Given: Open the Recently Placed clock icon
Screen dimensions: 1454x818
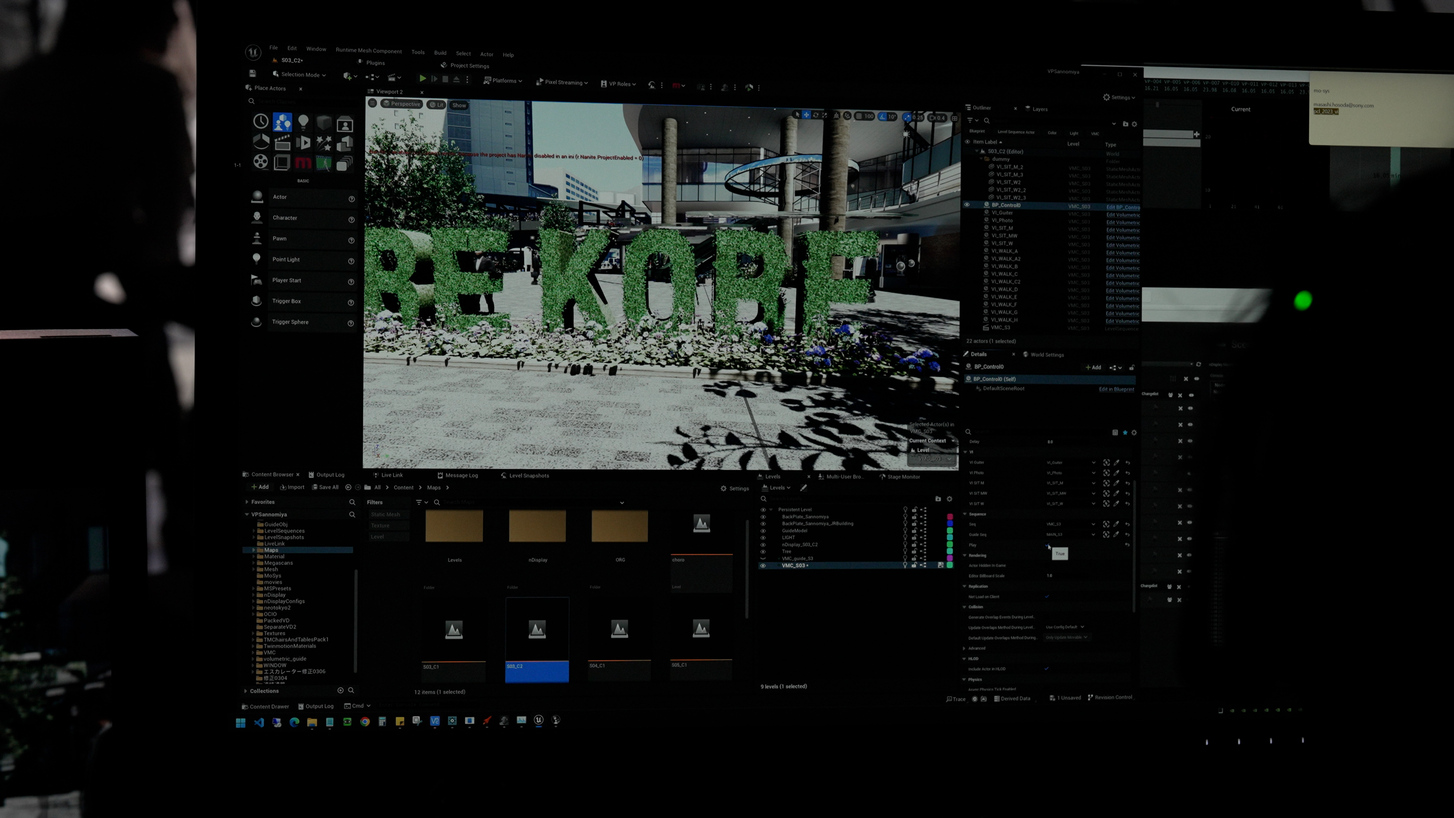Looking at the screenshot, I should point(261,122).
